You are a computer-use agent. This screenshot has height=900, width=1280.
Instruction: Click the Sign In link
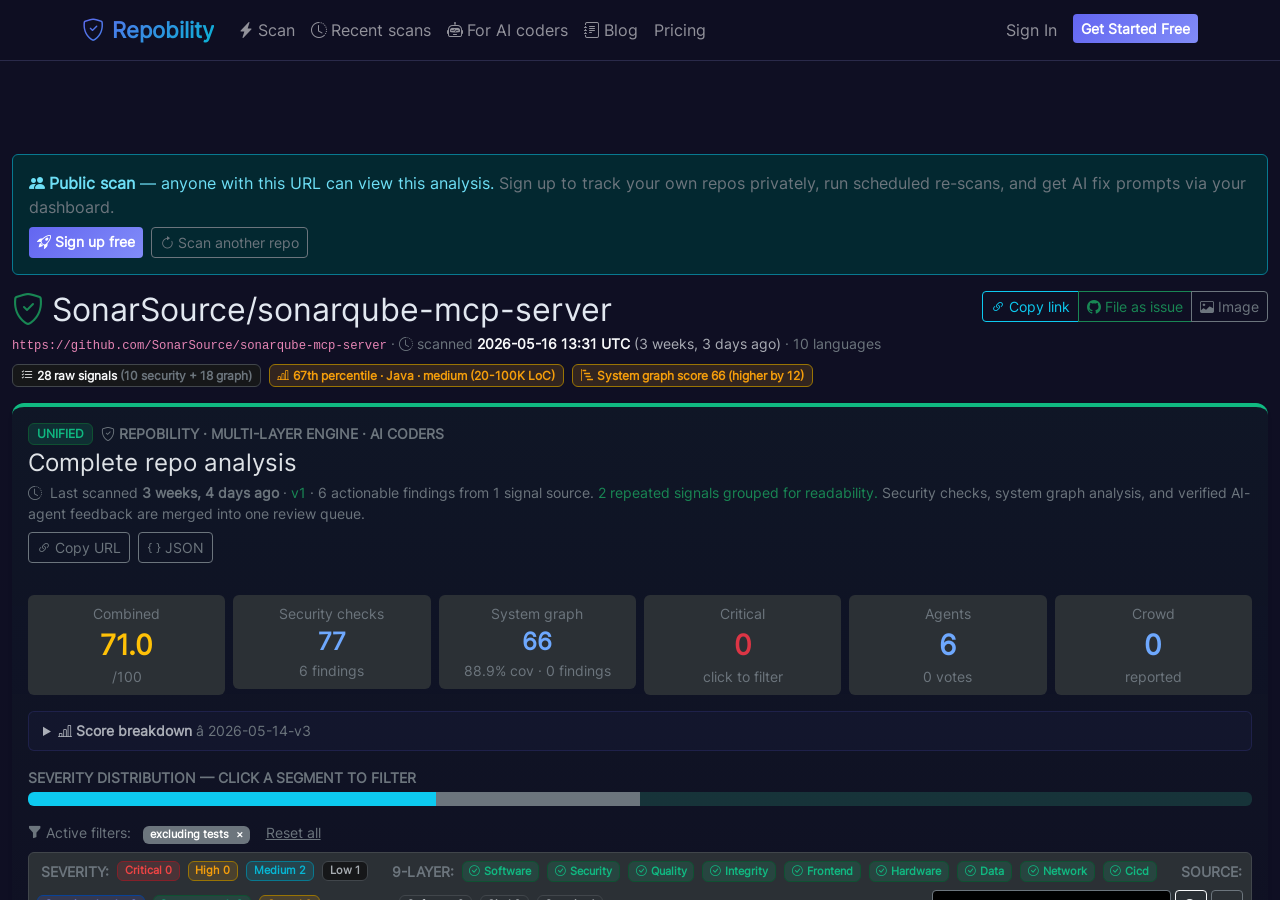coord(1031,30)
